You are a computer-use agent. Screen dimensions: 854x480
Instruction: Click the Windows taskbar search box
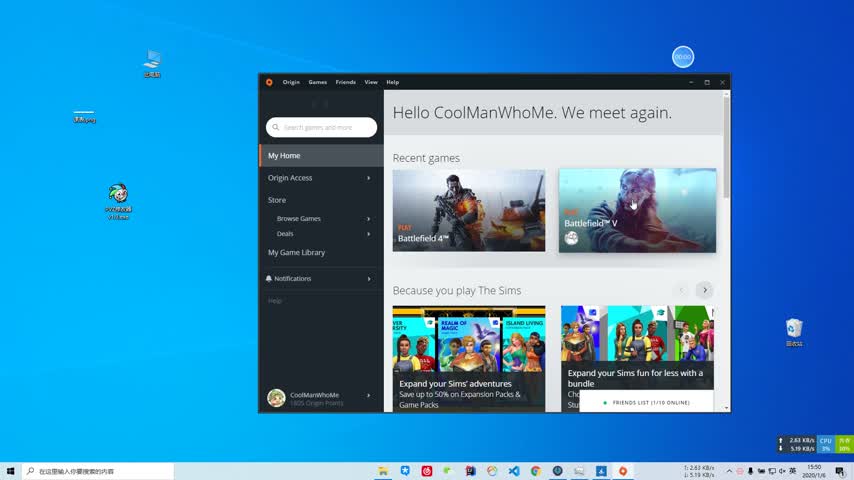pos(98,471)
